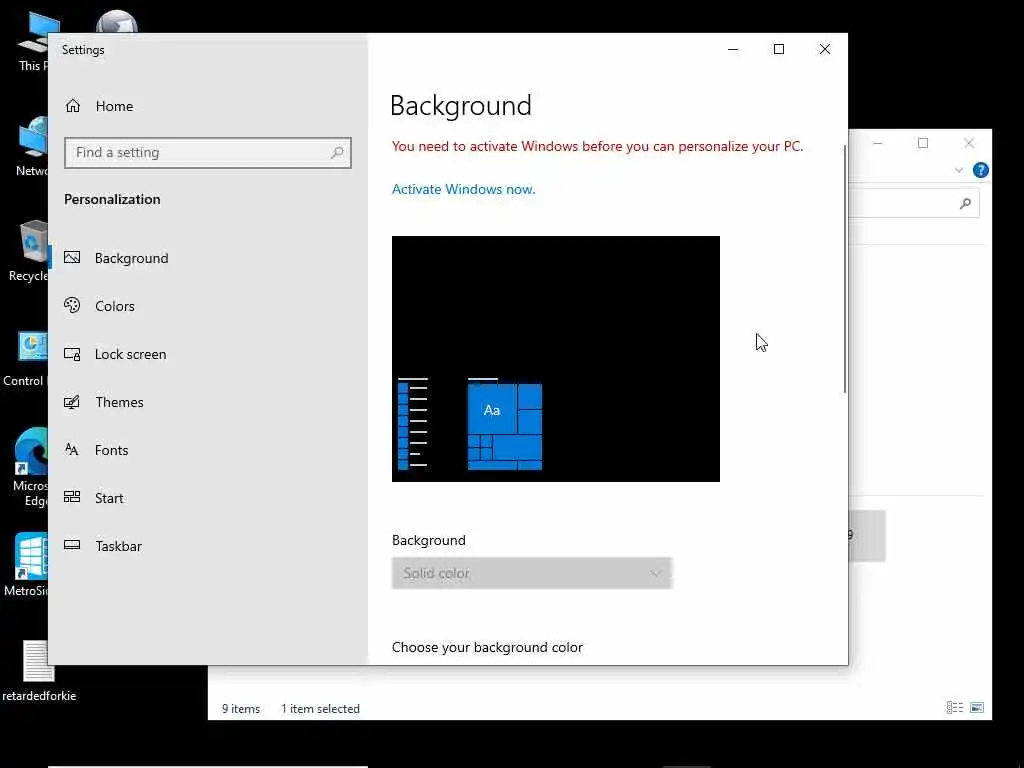Click the desktop background preview image
The image size is (1024, 768).
click(556, 359)
